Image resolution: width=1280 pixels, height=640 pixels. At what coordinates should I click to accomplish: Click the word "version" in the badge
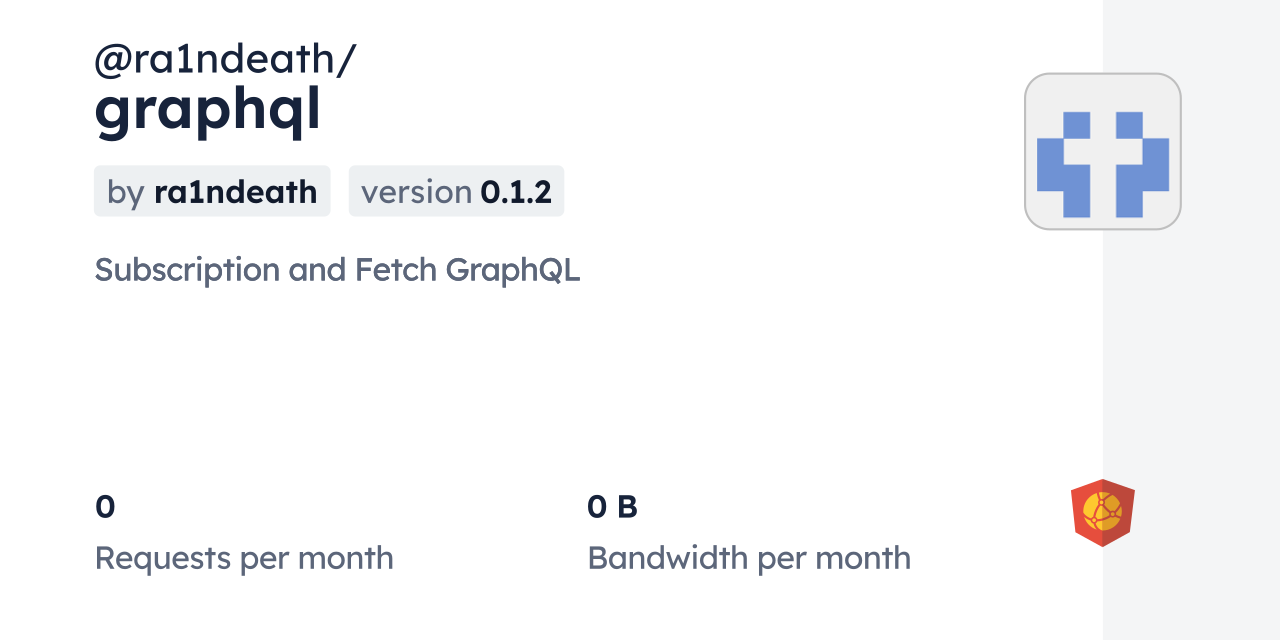pyautogui.click(x=416, y=191)
